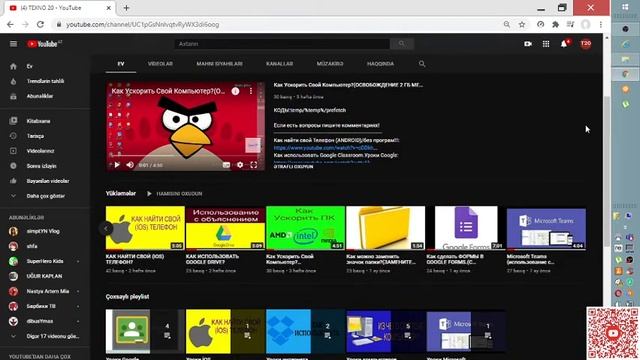The image size is (640, 360).
Task: Mute the featured video volume
Action: pos(130,165)
